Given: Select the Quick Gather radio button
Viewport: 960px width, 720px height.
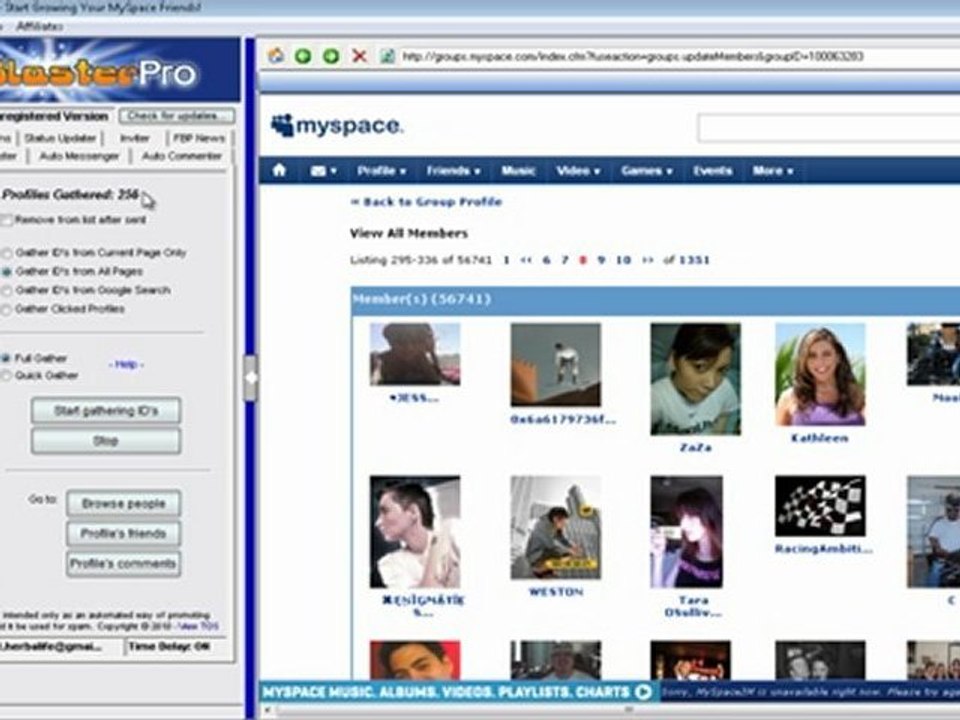Looking at the screenshot, I should pos(7,376).
